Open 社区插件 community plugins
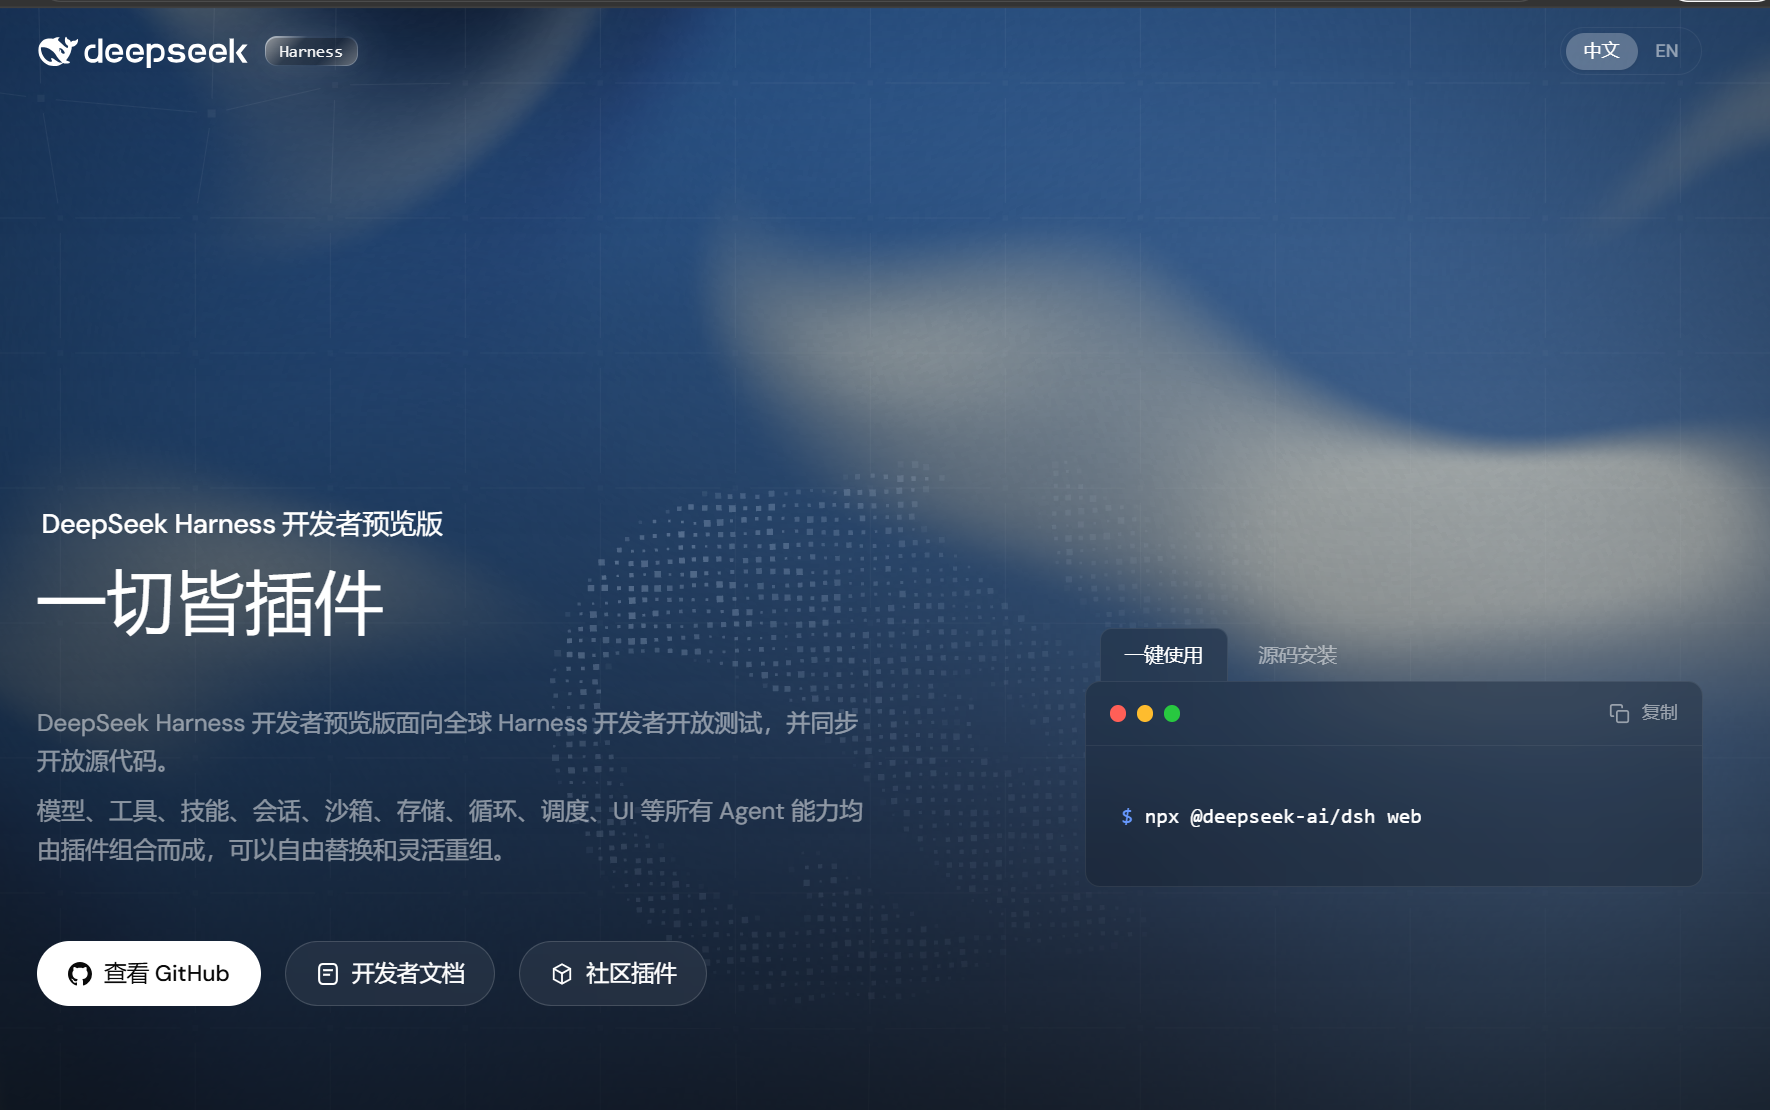Image resolution: width=1770 pixels, height=1110 pixels. tap(613, 973)
